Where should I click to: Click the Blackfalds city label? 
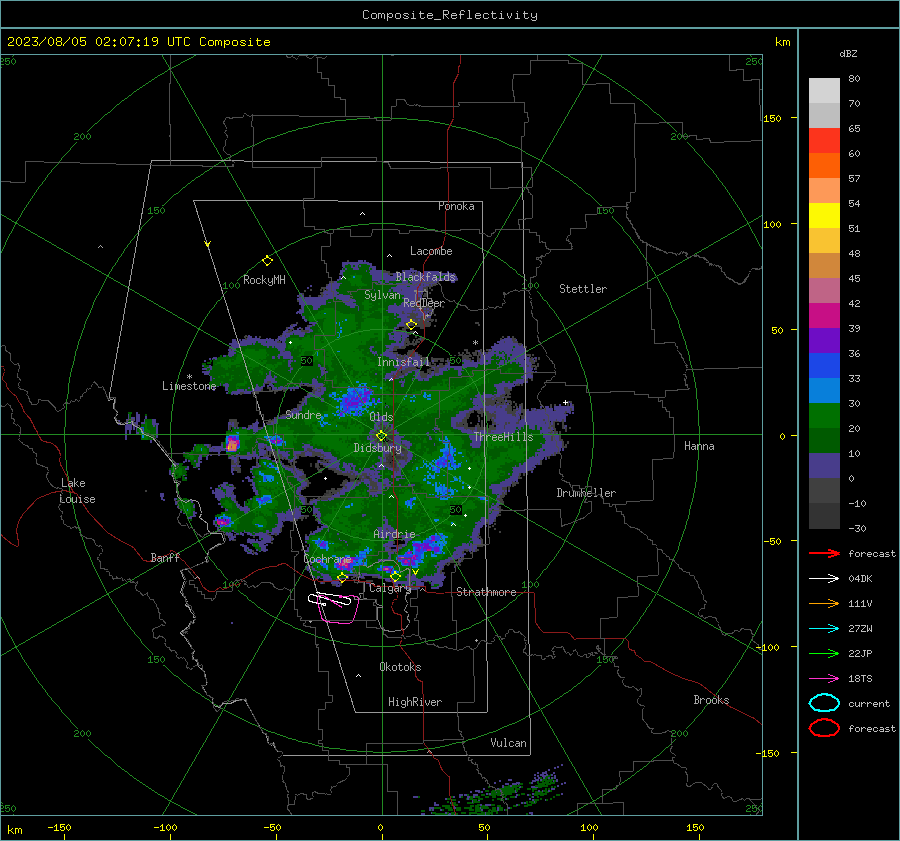425,277
